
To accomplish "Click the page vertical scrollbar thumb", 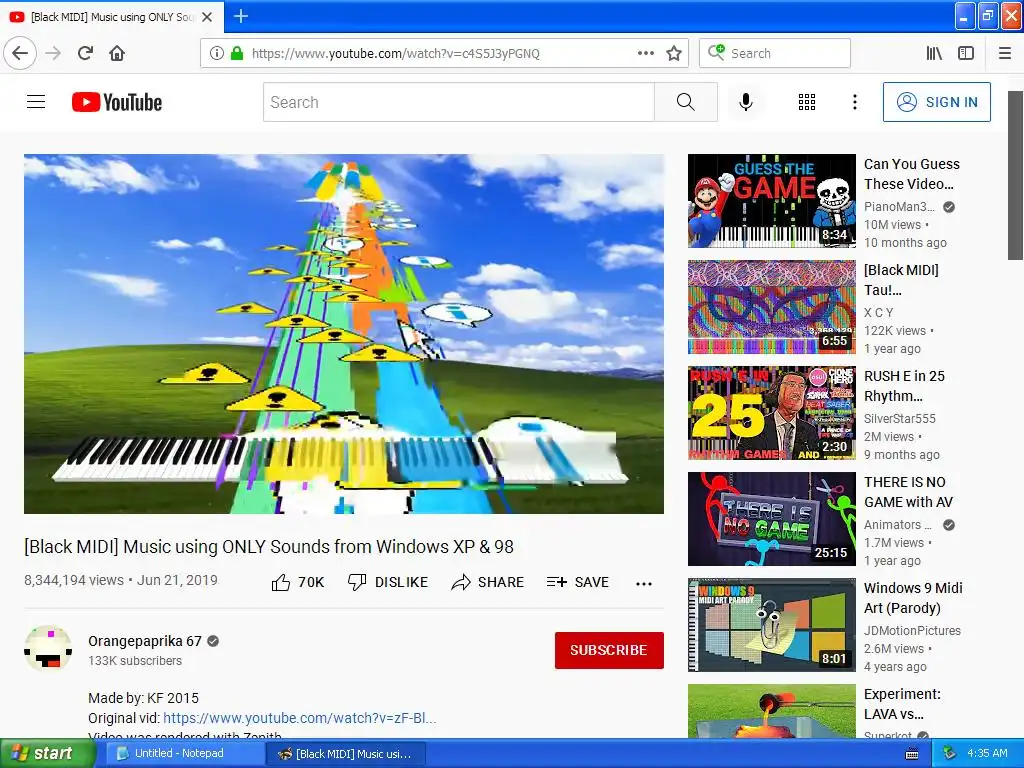I will coord(1015,175).
